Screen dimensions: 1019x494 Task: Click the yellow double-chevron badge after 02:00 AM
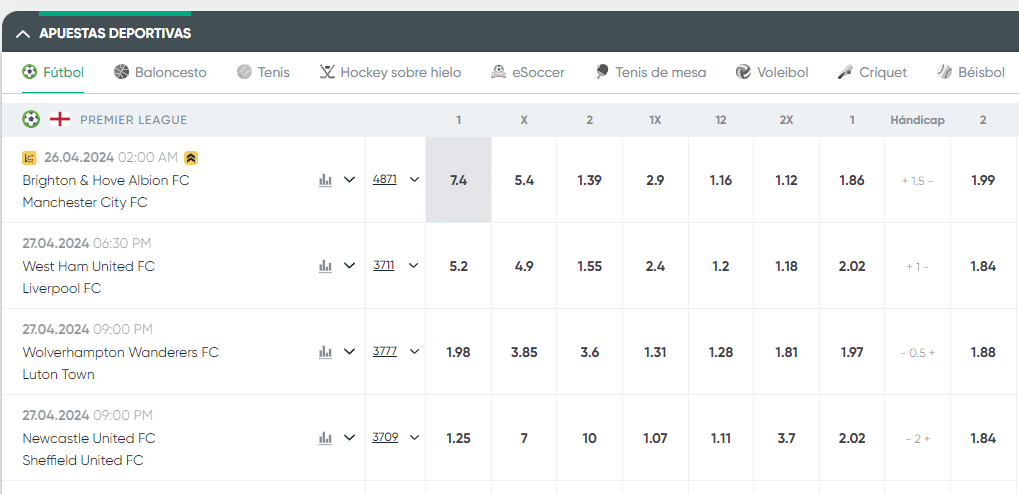[x=191, y=157]
